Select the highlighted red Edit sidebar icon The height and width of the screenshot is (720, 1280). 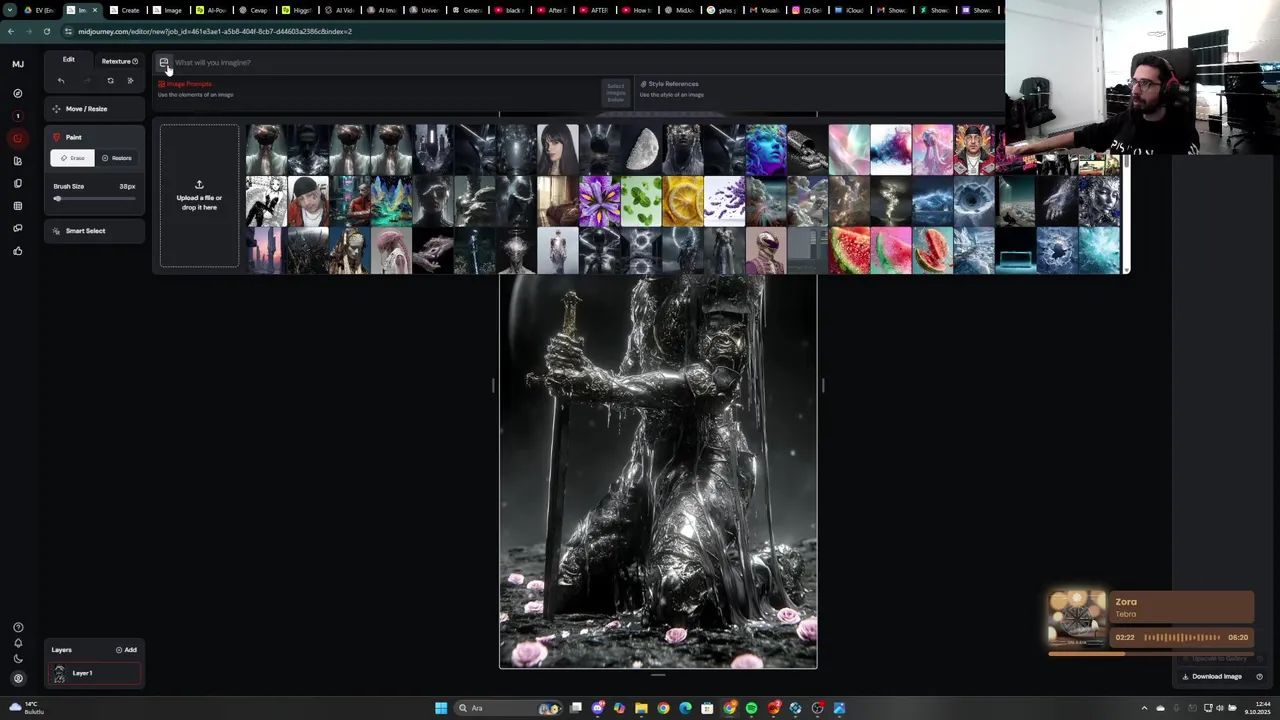(18, 138)
